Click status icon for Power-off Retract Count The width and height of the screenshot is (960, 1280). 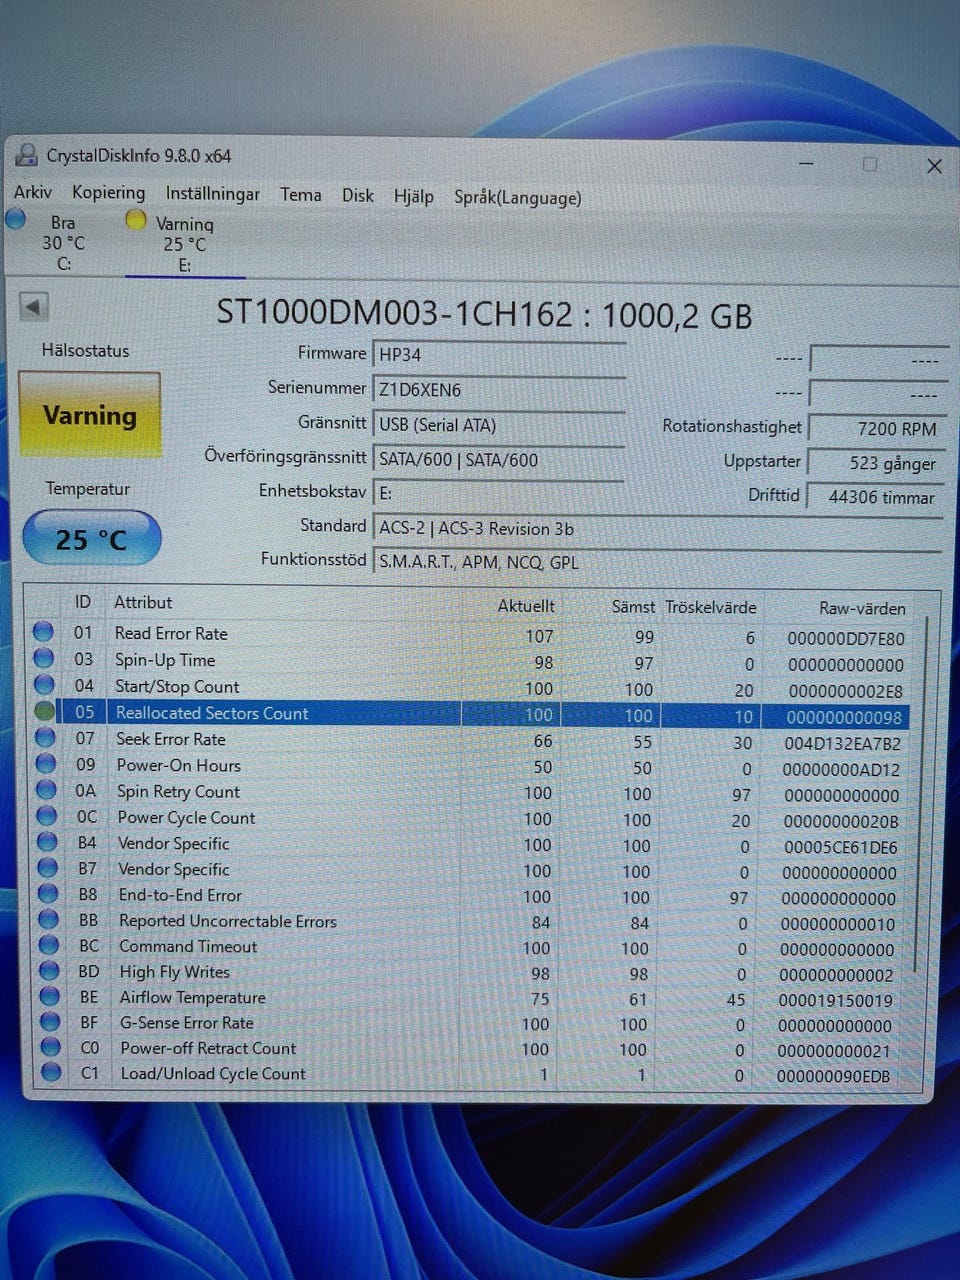point(51,1047)
